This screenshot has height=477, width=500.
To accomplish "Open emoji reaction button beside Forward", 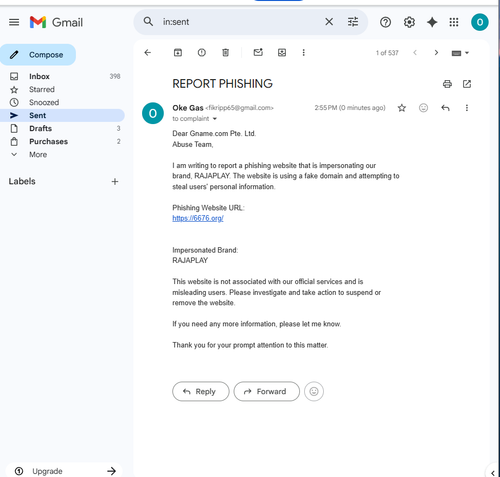I will 314,391.
